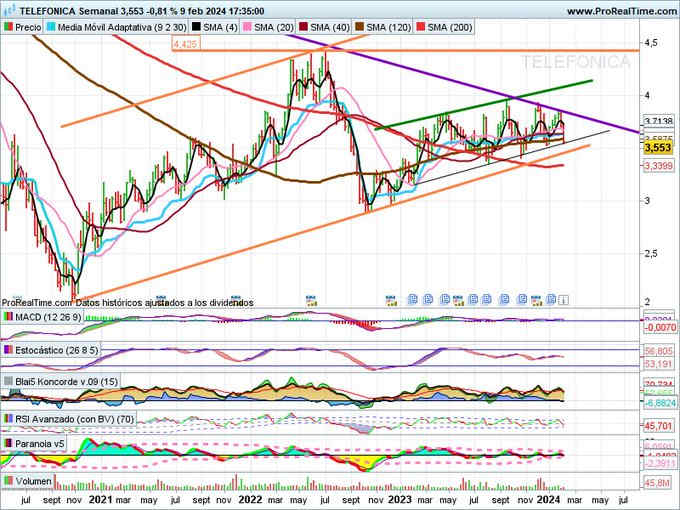Click the Estocástico indicator panel icon
680x510 pixels.
pos(8,350)
